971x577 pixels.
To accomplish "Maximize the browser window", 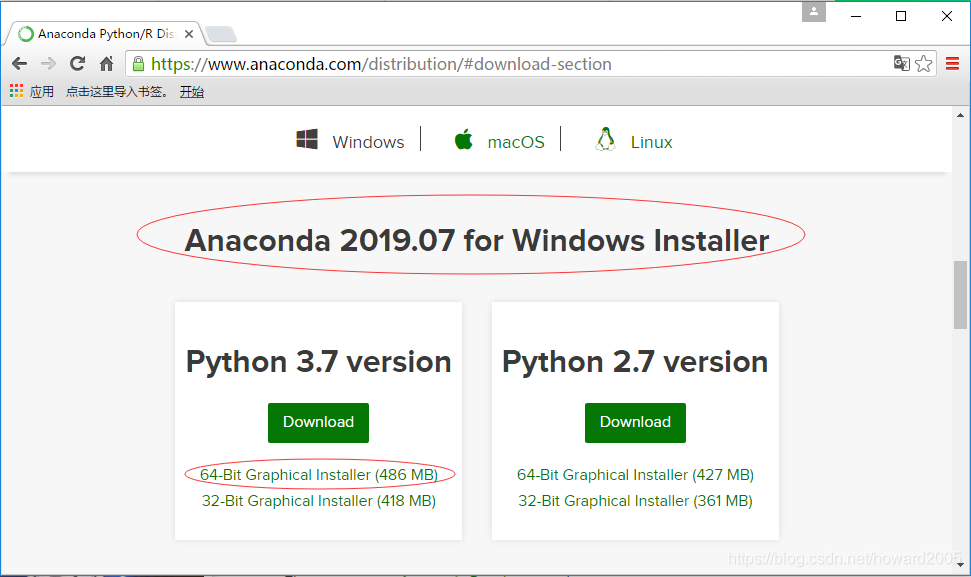I will click(x=902, y=16).
